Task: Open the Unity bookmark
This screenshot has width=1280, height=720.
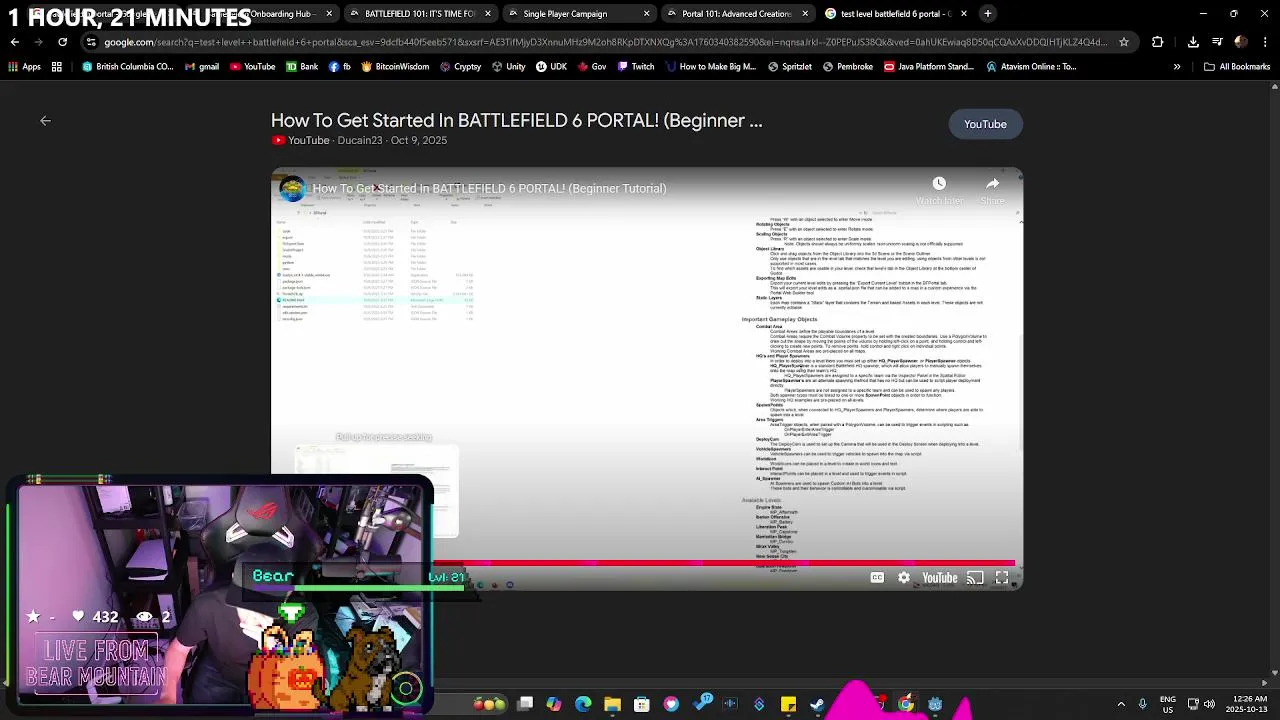Action: click(508, 67)
